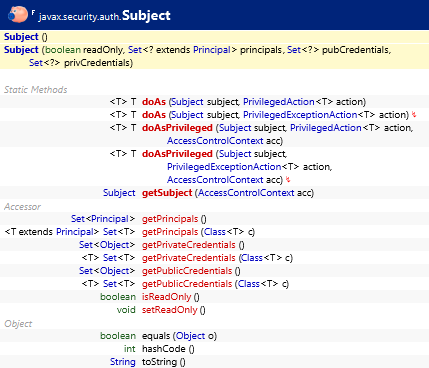This screenshot has width=429, height=368.
Task: Click javax.security.auth package name in header
Action: pyautogui.click(x=79, y=17)
